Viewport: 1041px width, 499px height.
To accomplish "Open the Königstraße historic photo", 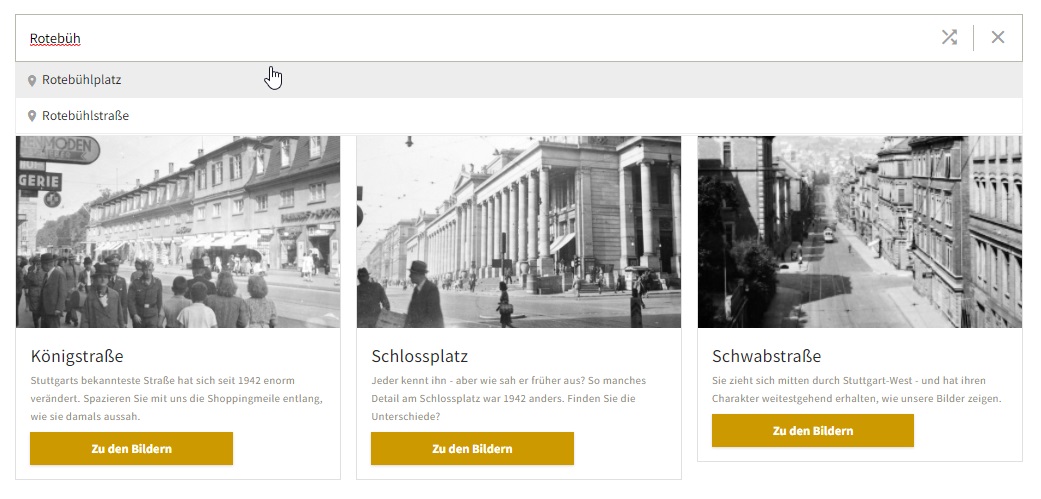I will pos(178,232).
